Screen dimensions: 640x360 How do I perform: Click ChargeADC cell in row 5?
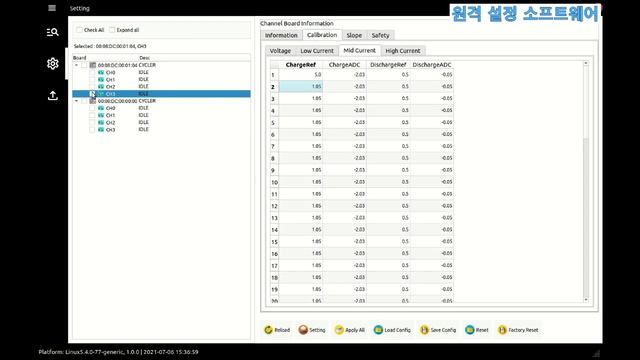coord(344,122)
